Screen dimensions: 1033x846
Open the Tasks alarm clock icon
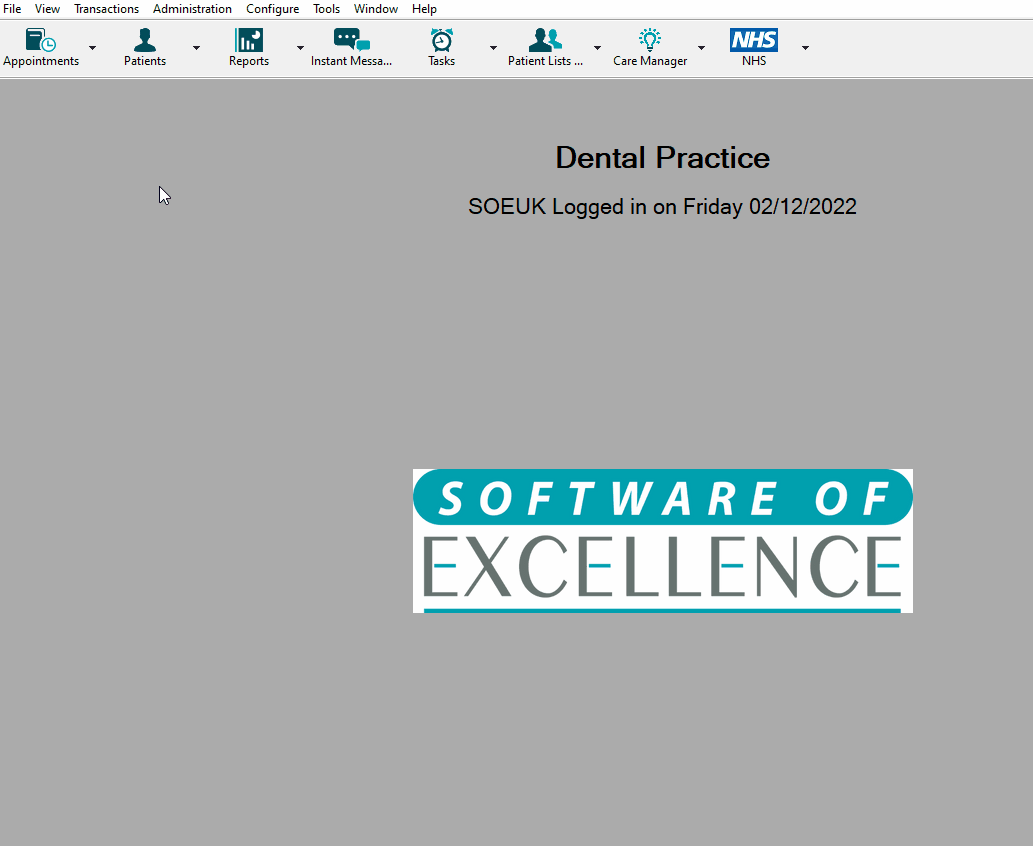[x=441, y=47]
